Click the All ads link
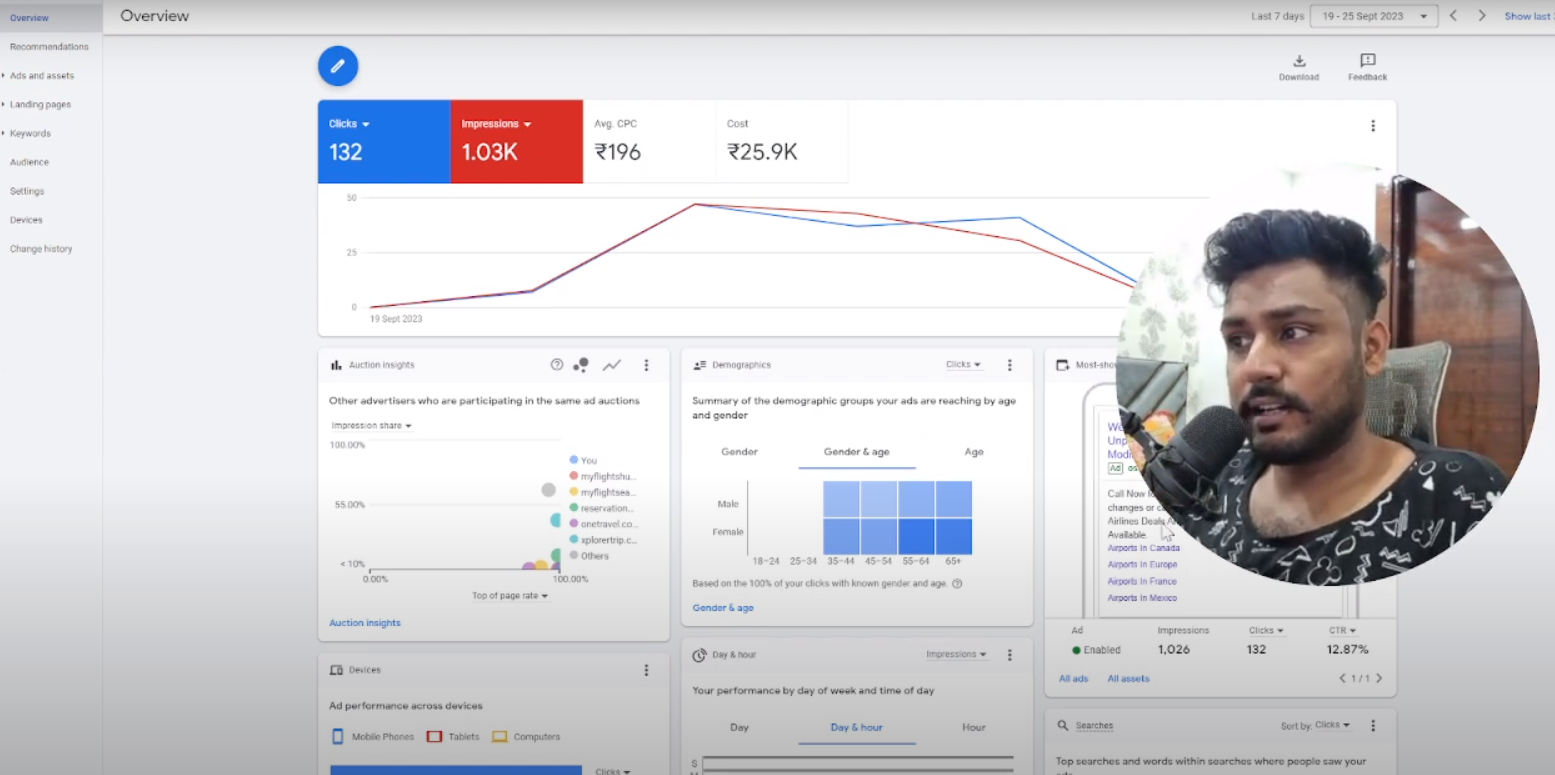Image resolution: width=1555 pixels, height=775 pixels. pos(1073,679)
